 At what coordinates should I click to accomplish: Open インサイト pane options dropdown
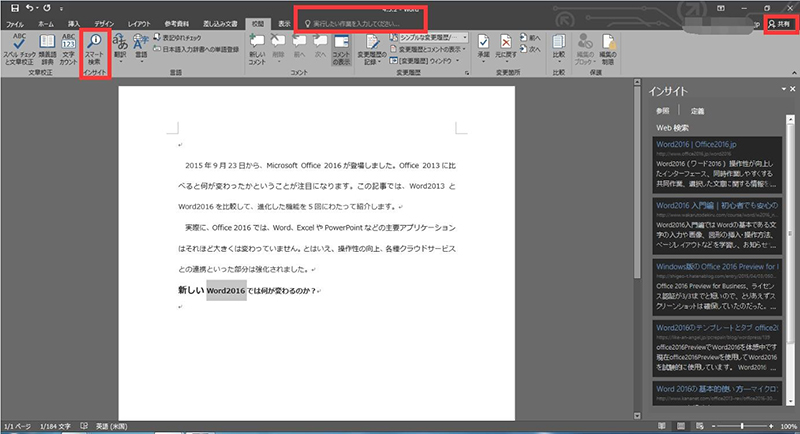click(784, 89)
